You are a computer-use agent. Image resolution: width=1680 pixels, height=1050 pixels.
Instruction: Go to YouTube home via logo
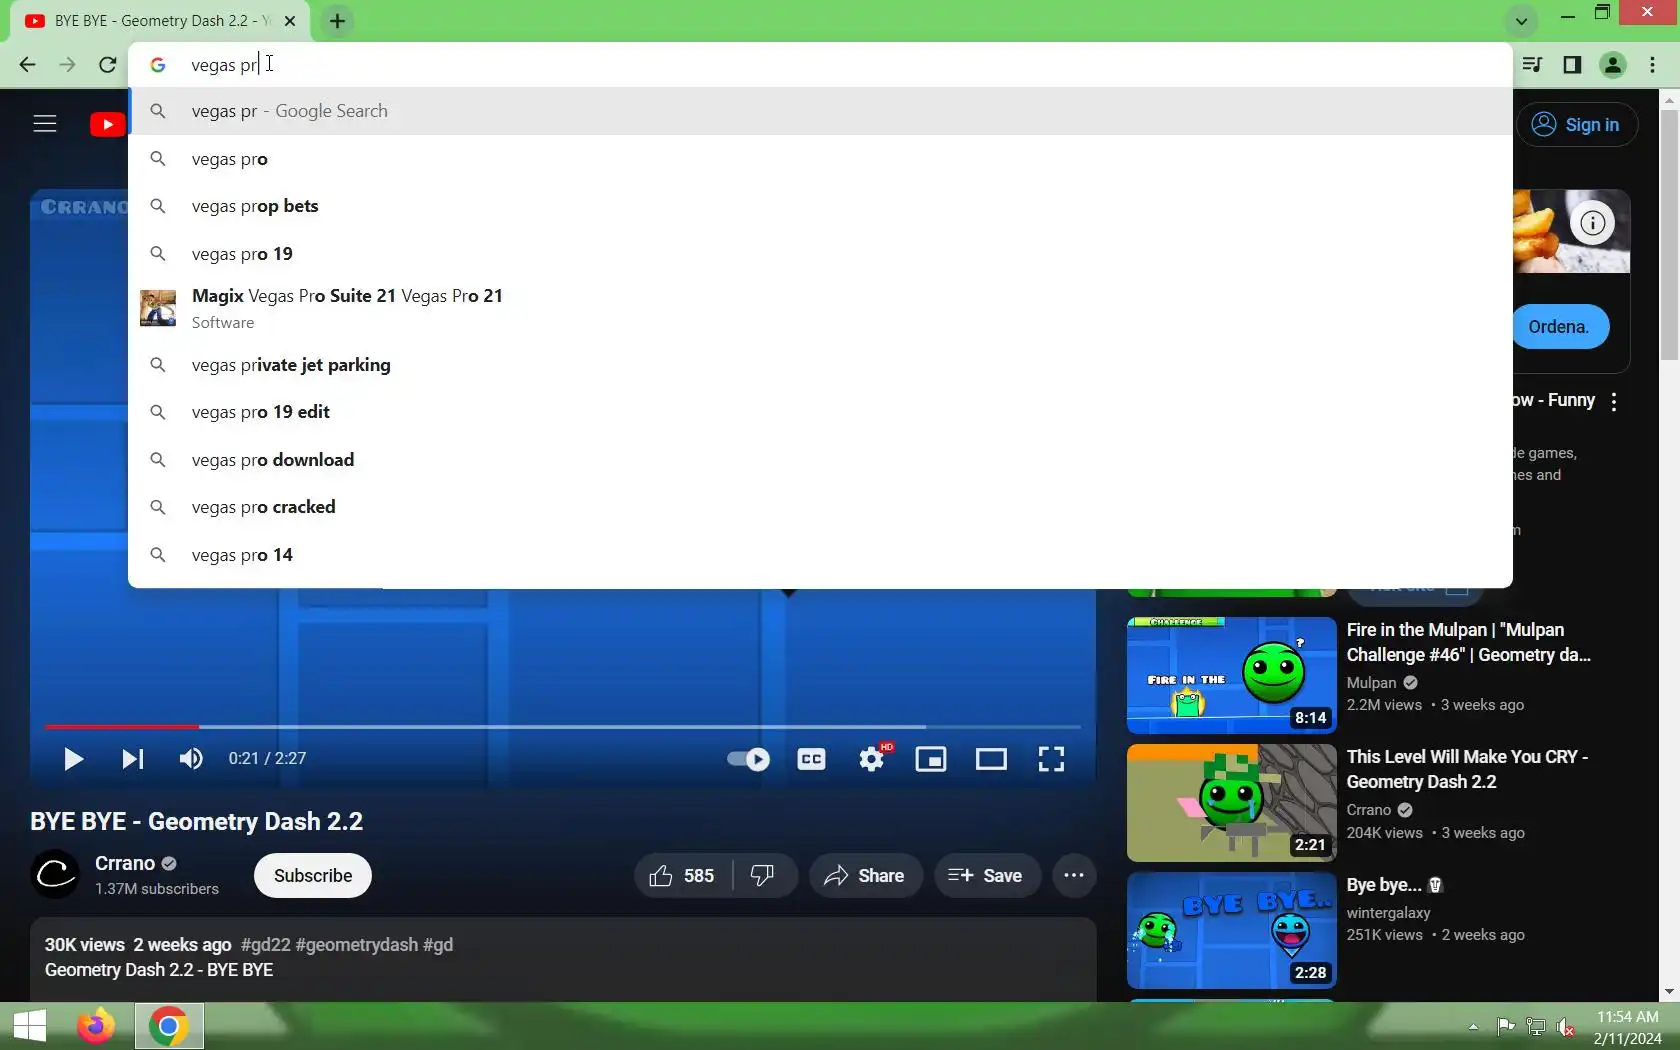pyautogui.click(x=107, y=124)
